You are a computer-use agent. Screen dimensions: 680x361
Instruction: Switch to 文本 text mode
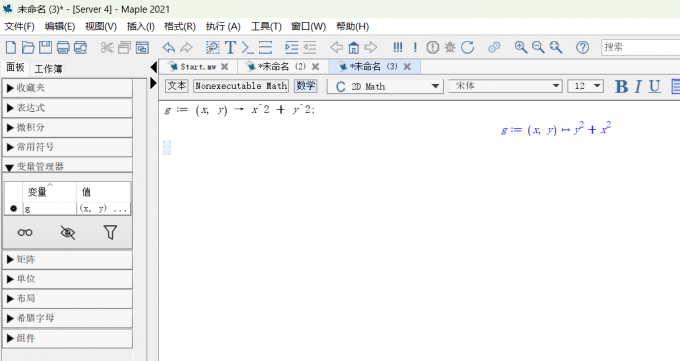177,85
